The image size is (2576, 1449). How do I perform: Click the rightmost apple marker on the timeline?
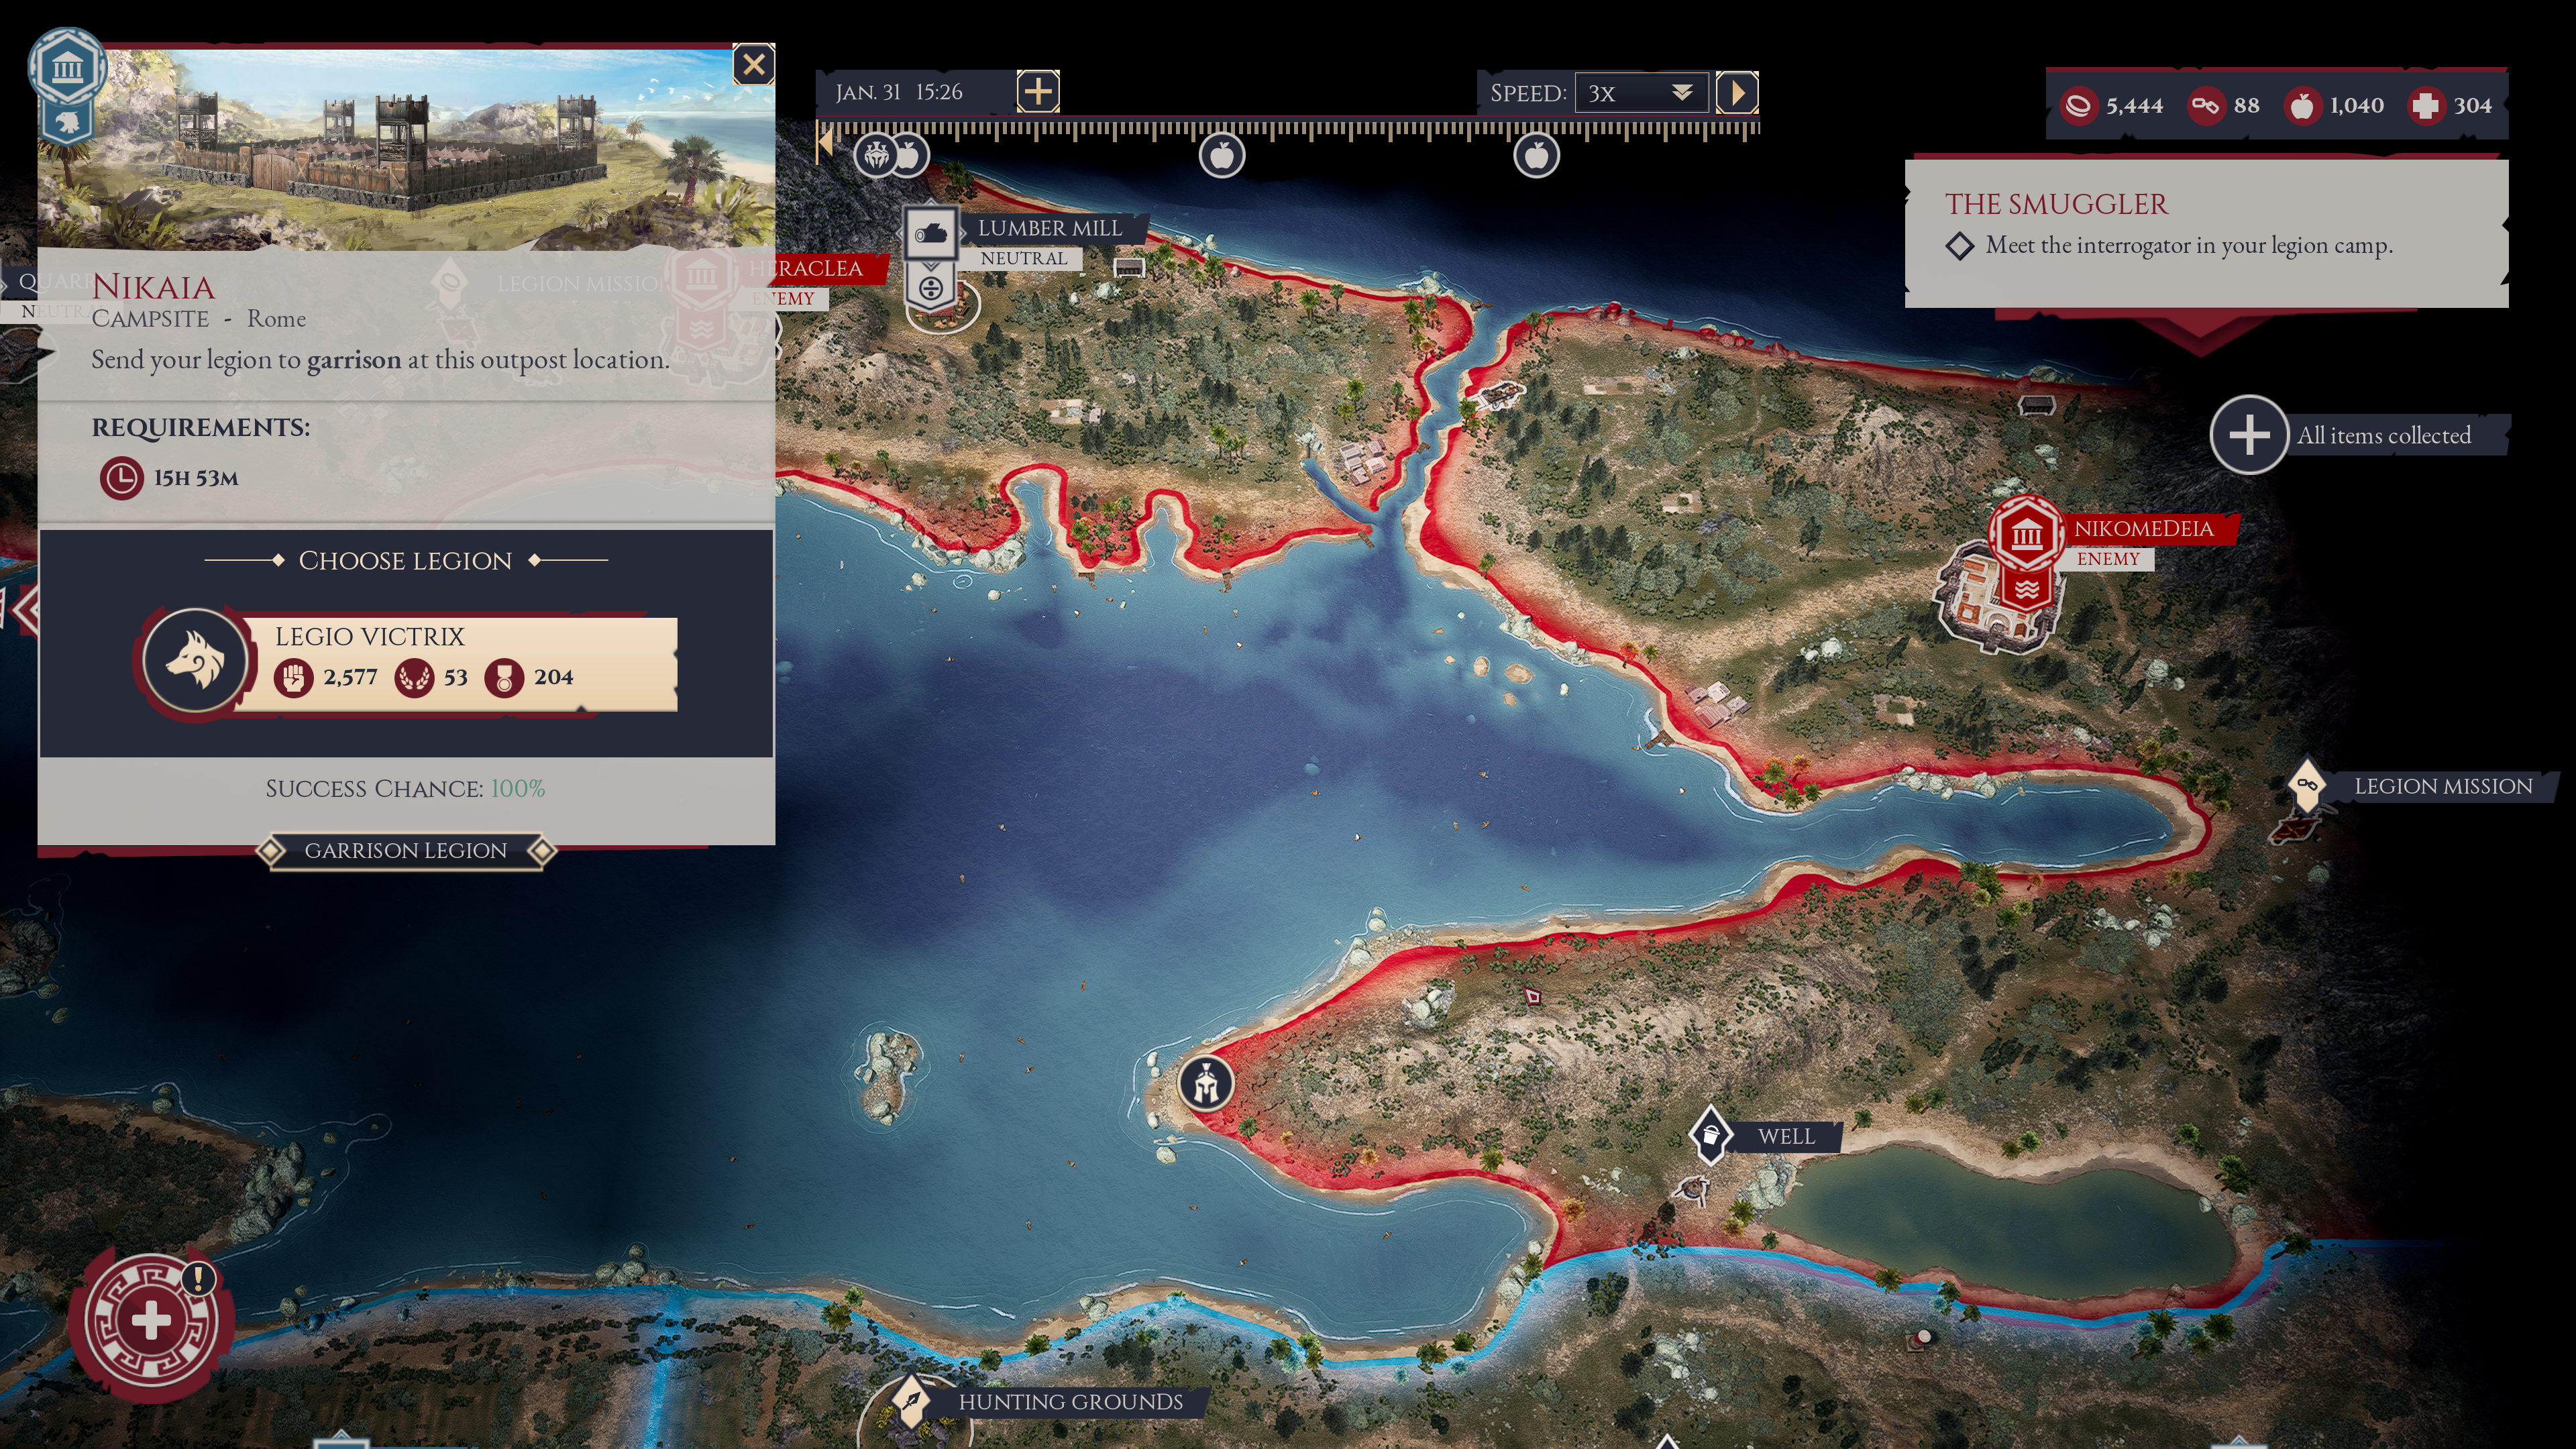click(x=1536, y=155)
